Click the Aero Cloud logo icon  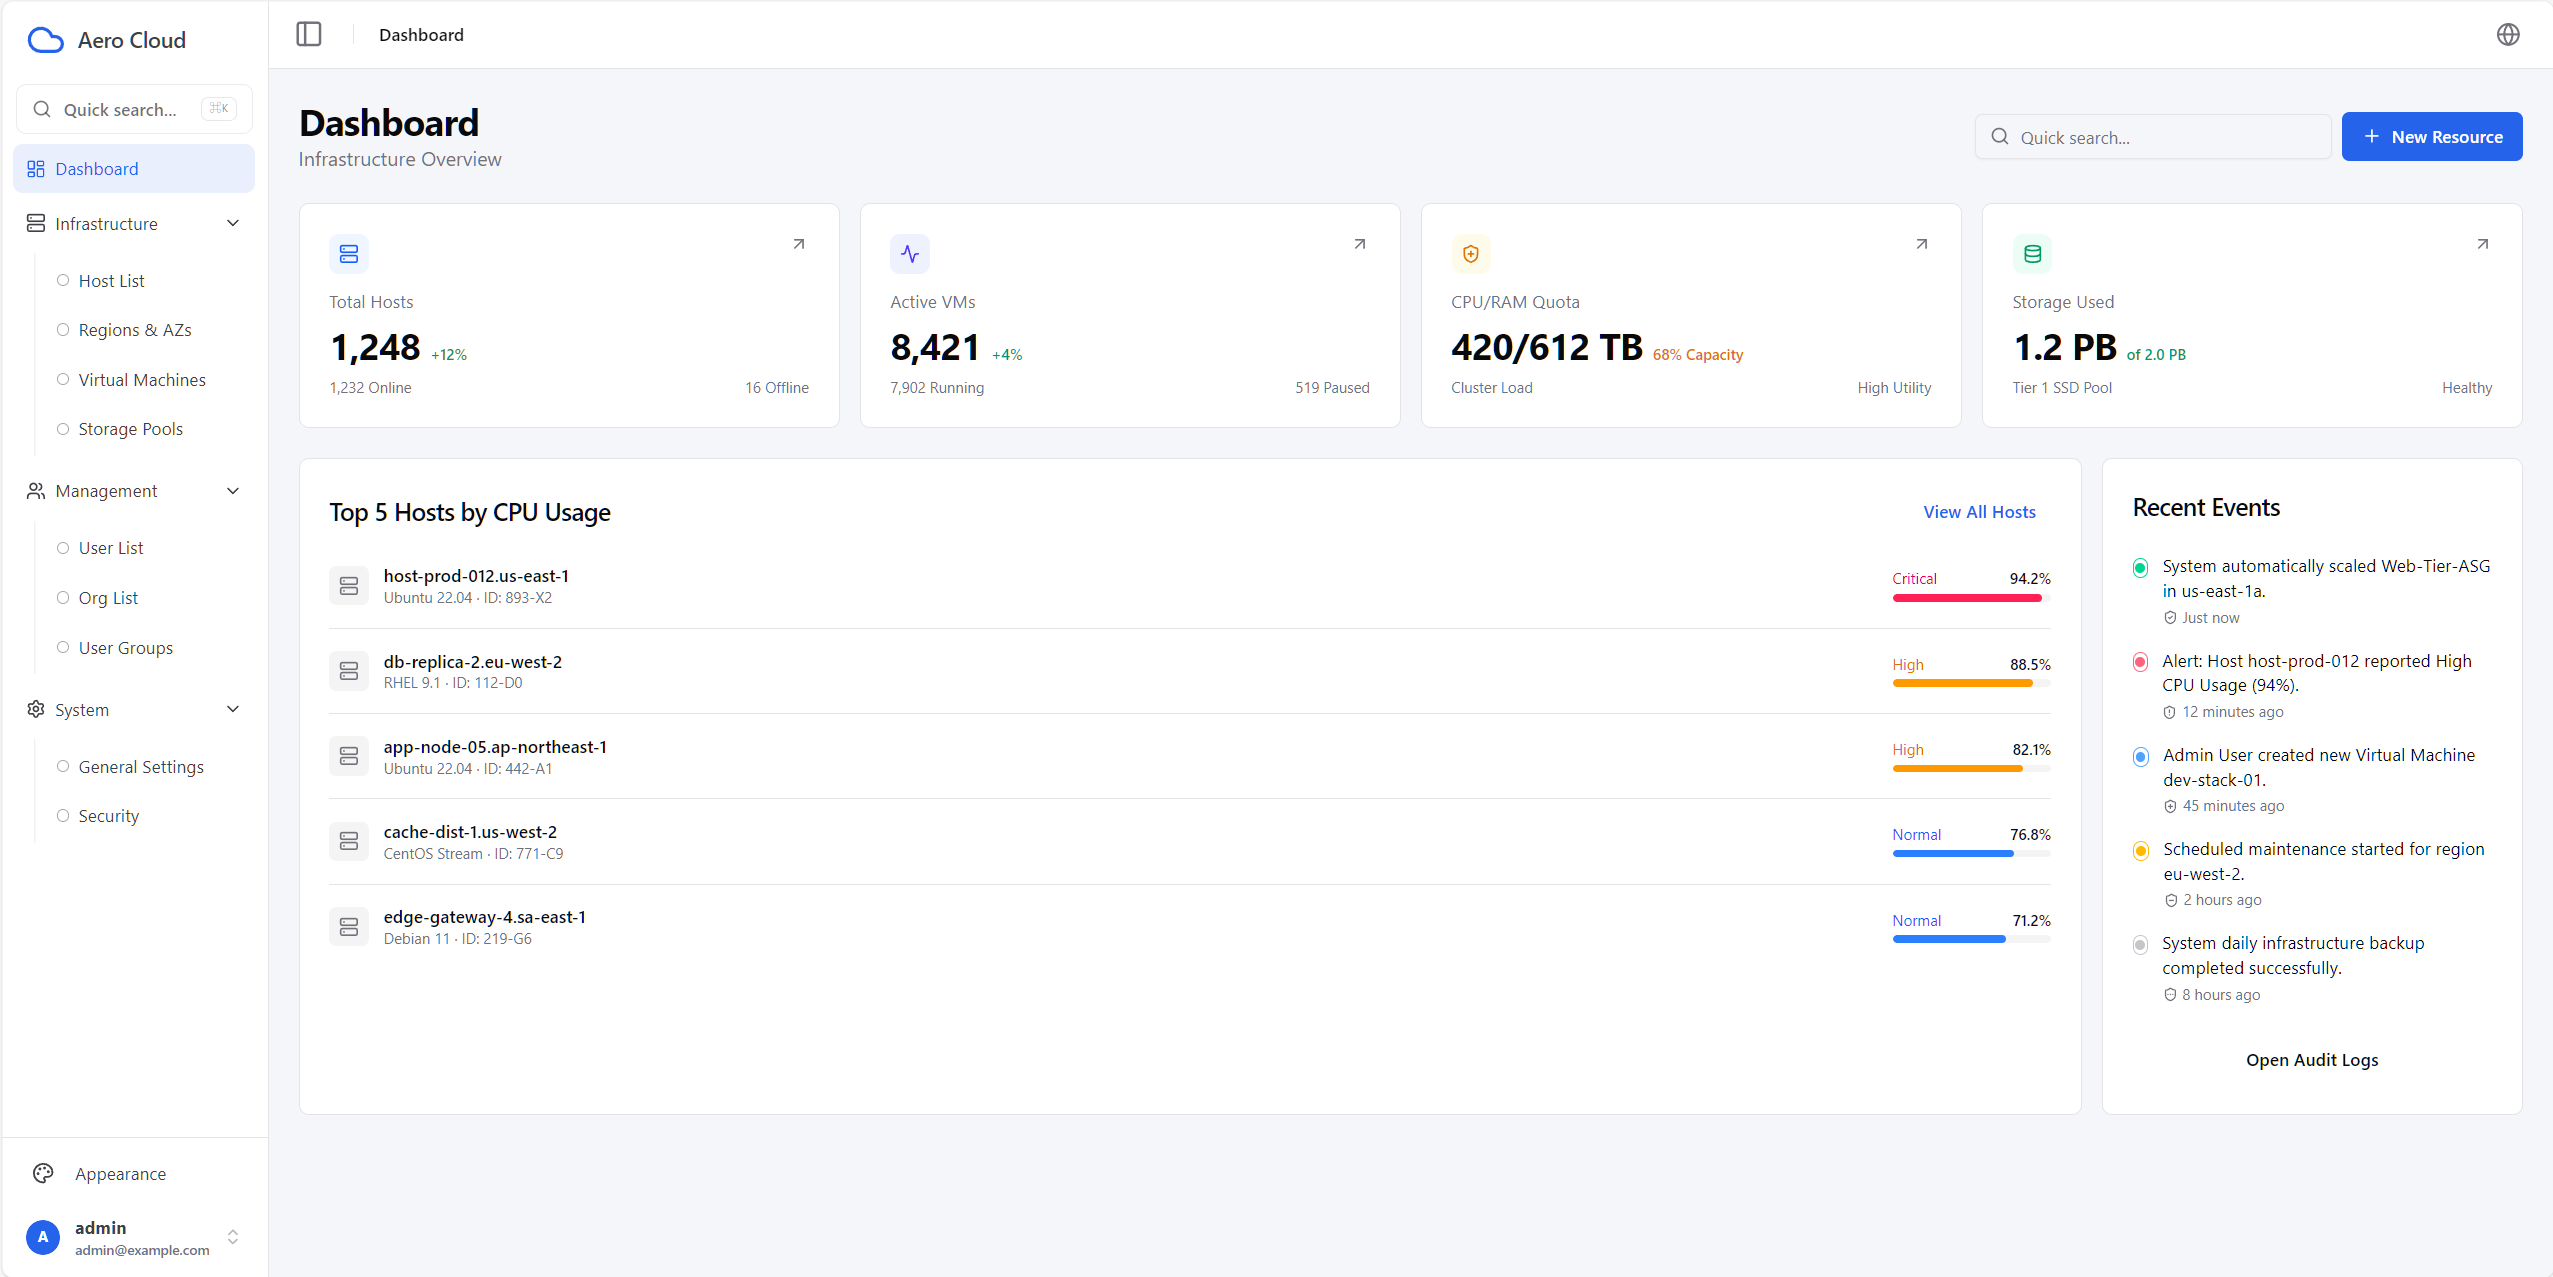[46, 40]
